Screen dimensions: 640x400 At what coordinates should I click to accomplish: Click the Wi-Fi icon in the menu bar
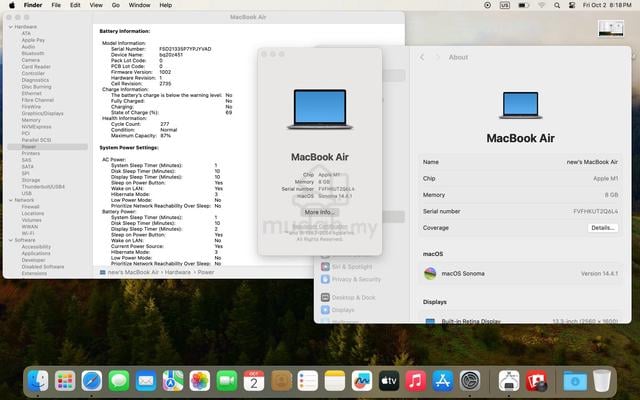click(542, 5)
